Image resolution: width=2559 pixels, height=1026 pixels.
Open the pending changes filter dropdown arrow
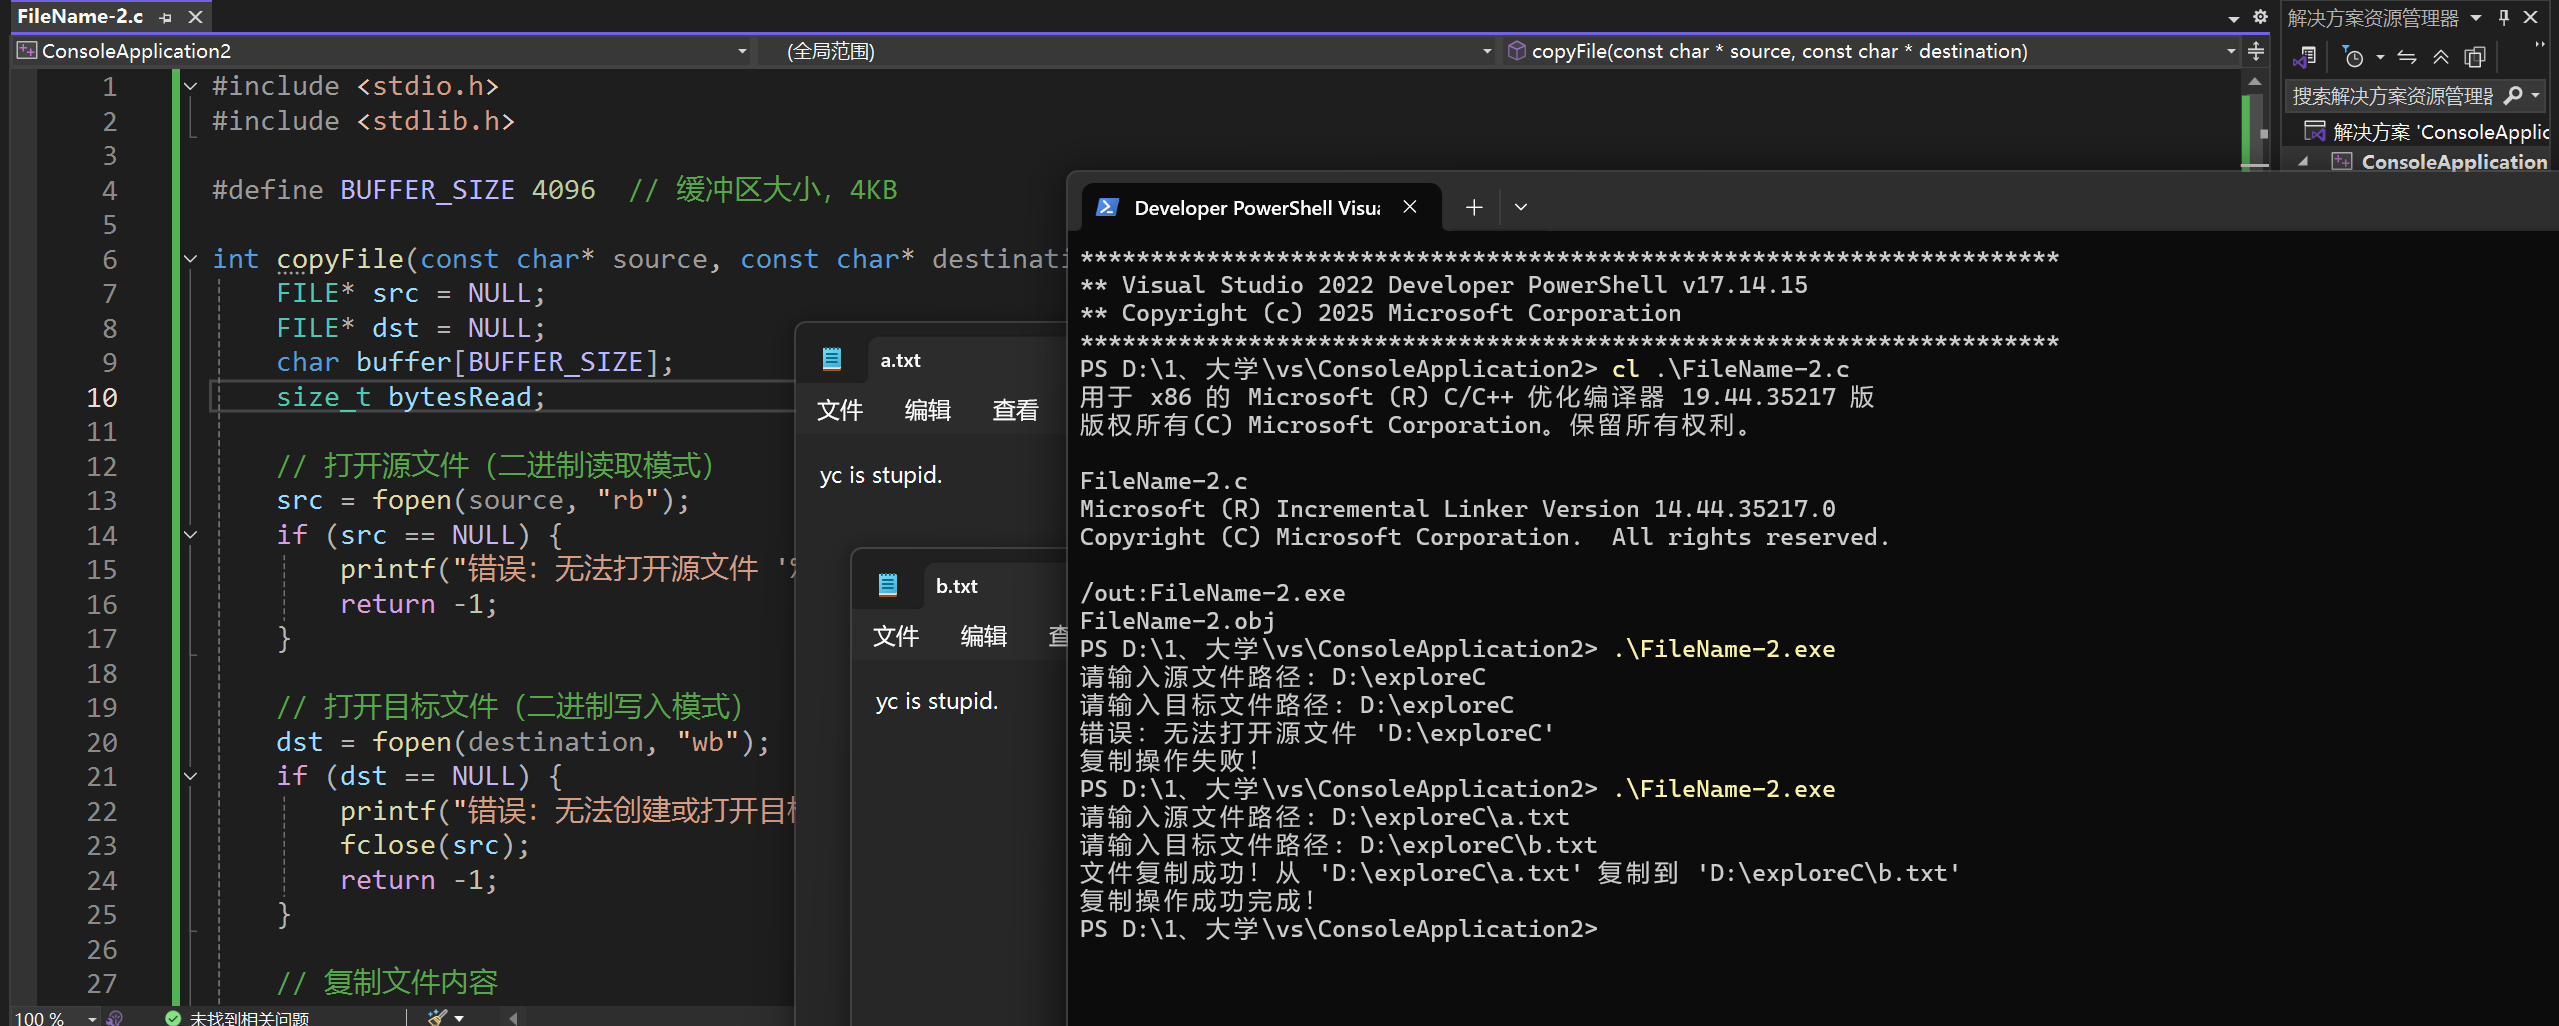(2380, 57)
